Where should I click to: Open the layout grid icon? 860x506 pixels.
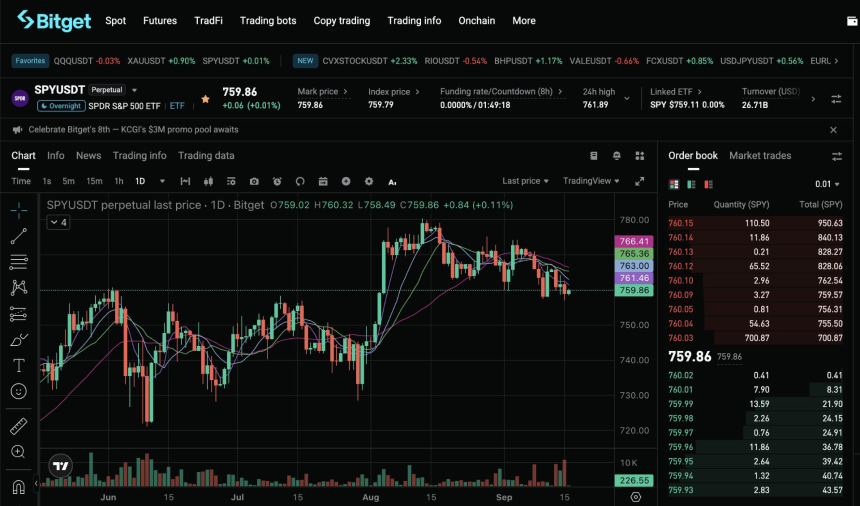pos(640,156)
